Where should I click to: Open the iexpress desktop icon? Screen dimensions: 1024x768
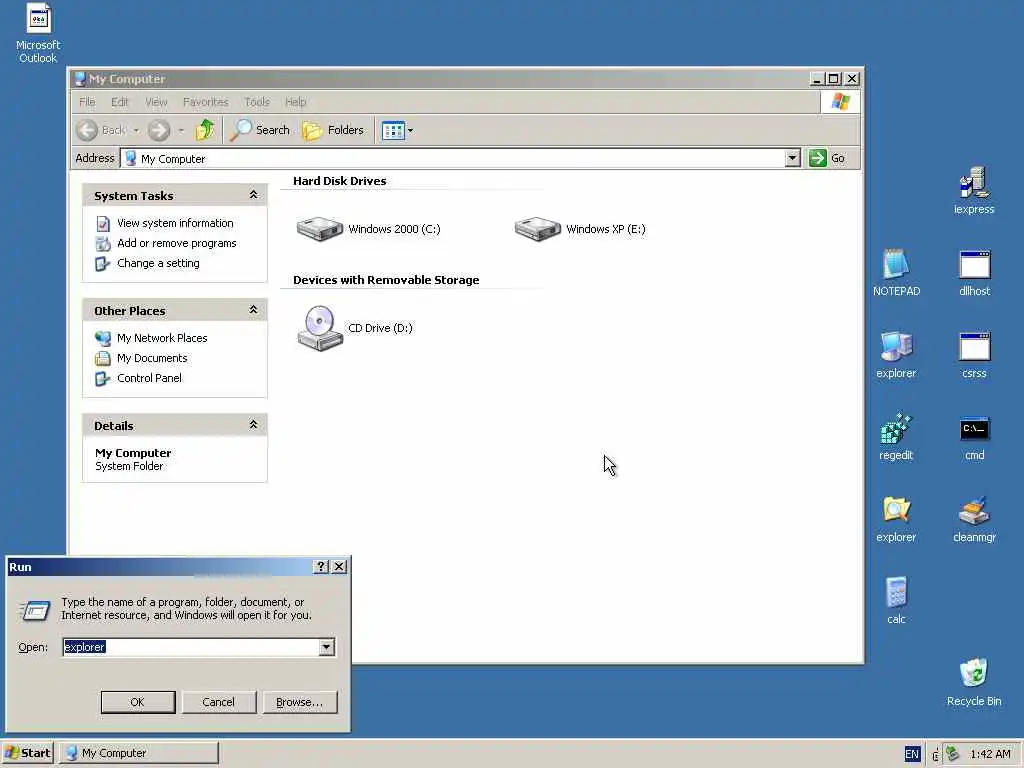point(974,190)
